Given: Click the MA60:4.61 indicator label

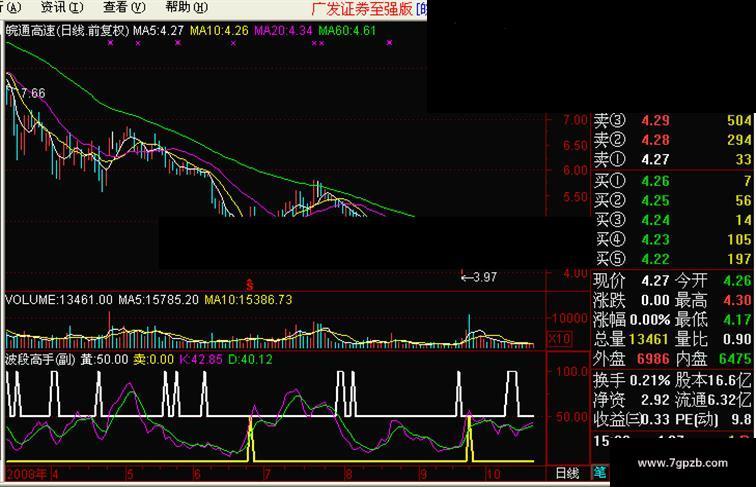Looking at the screenshot, I should [x=347, y=30].
